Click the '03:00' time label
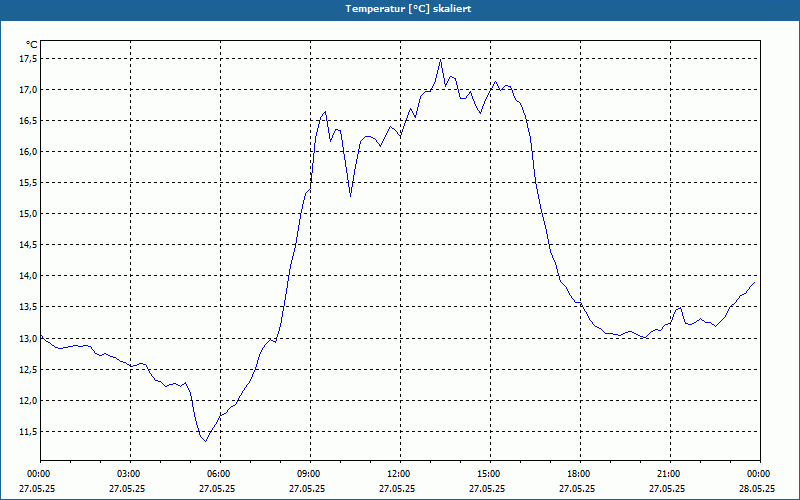This screenshot has width=800, height=500. (131, 474)
